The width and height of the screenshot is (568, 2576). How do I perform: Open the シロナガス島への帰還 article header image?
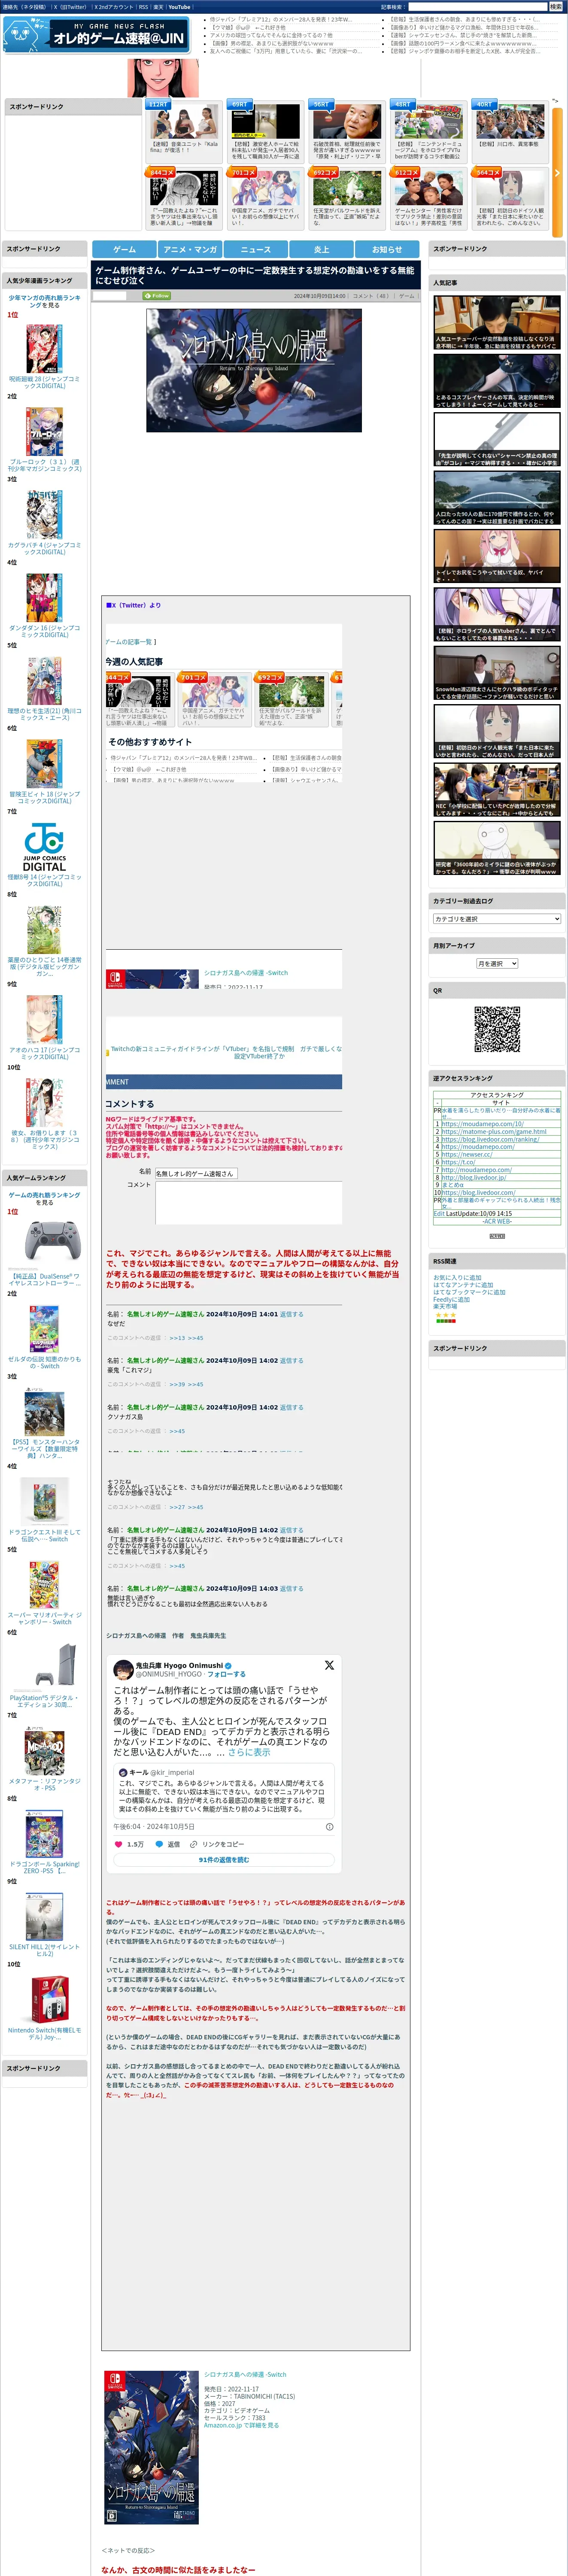point(254,370)
